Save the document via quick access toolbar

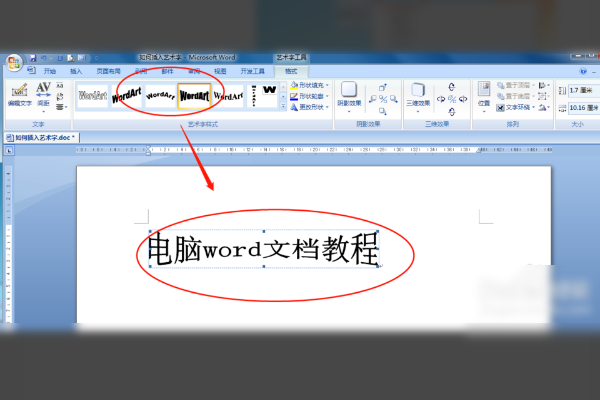(33, 58)
